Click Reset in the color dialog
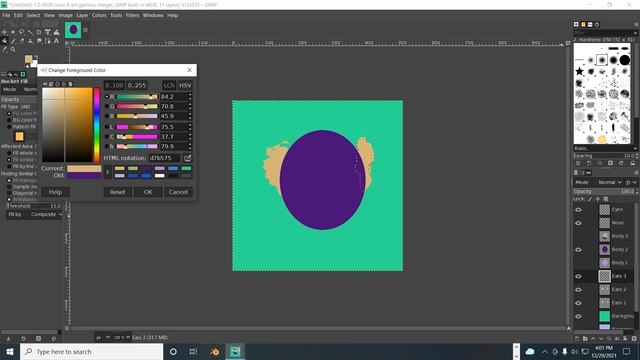The image size is (640, 360). (x=117, y=192)
